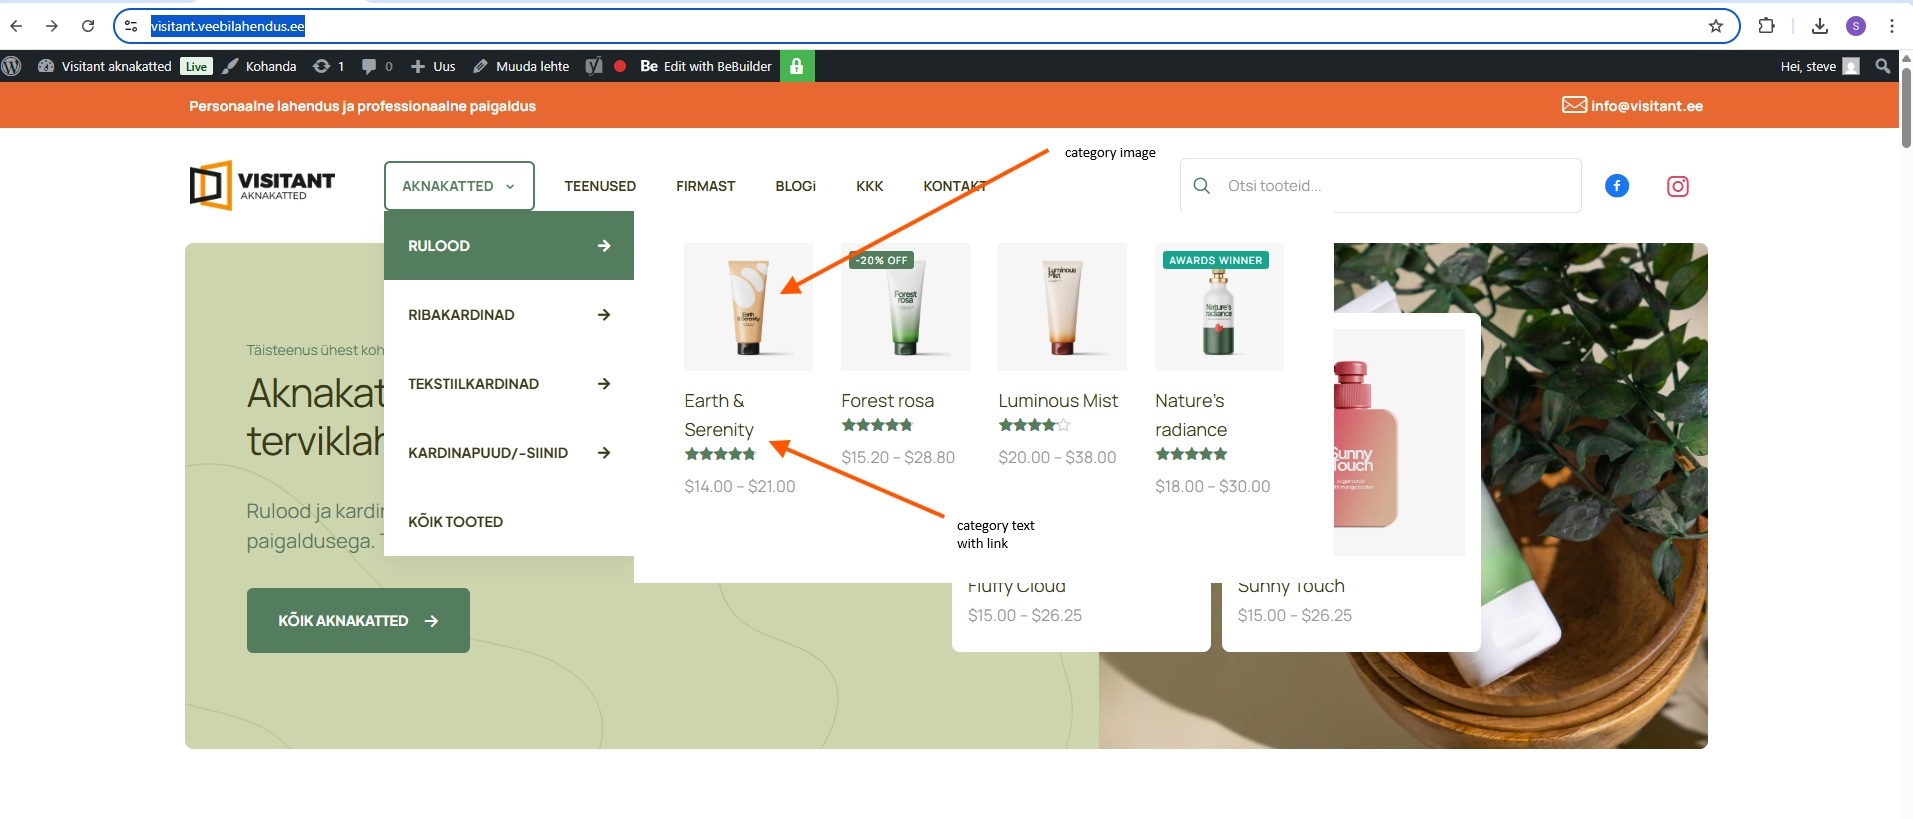The height and width of the screenshot is (819, 1913).
Task: Click the WordPress logo in admin bar
Action: coord(12,66)
